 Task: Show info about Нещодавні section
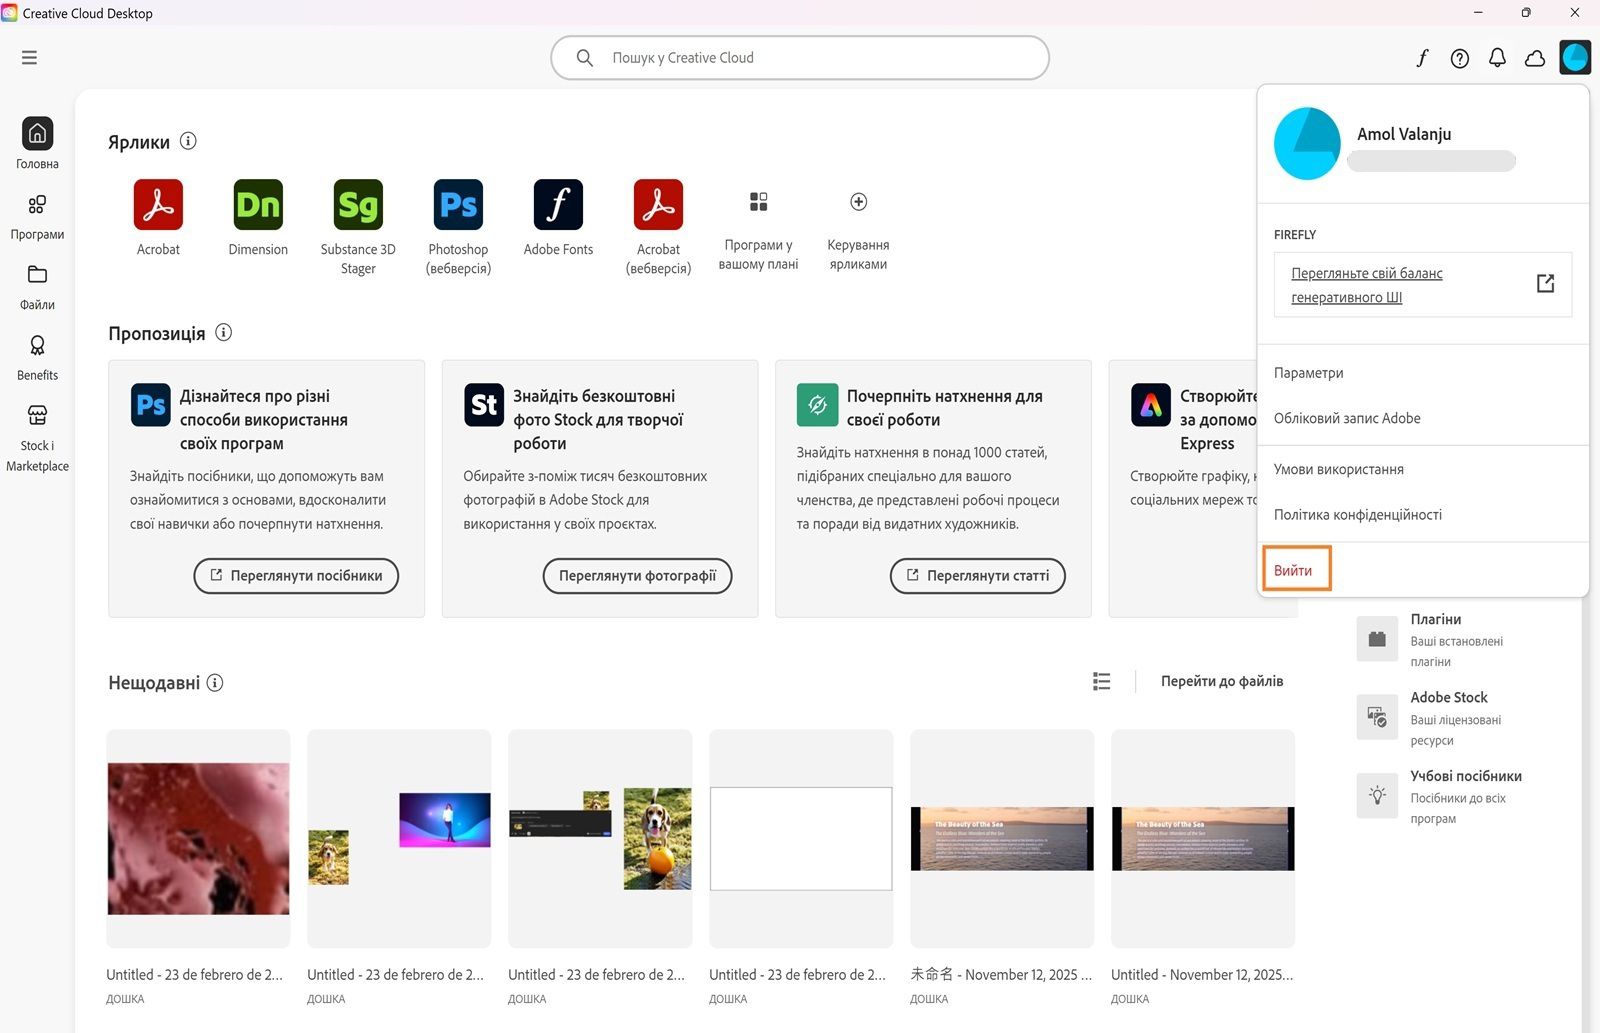click(x=215, y=682)
